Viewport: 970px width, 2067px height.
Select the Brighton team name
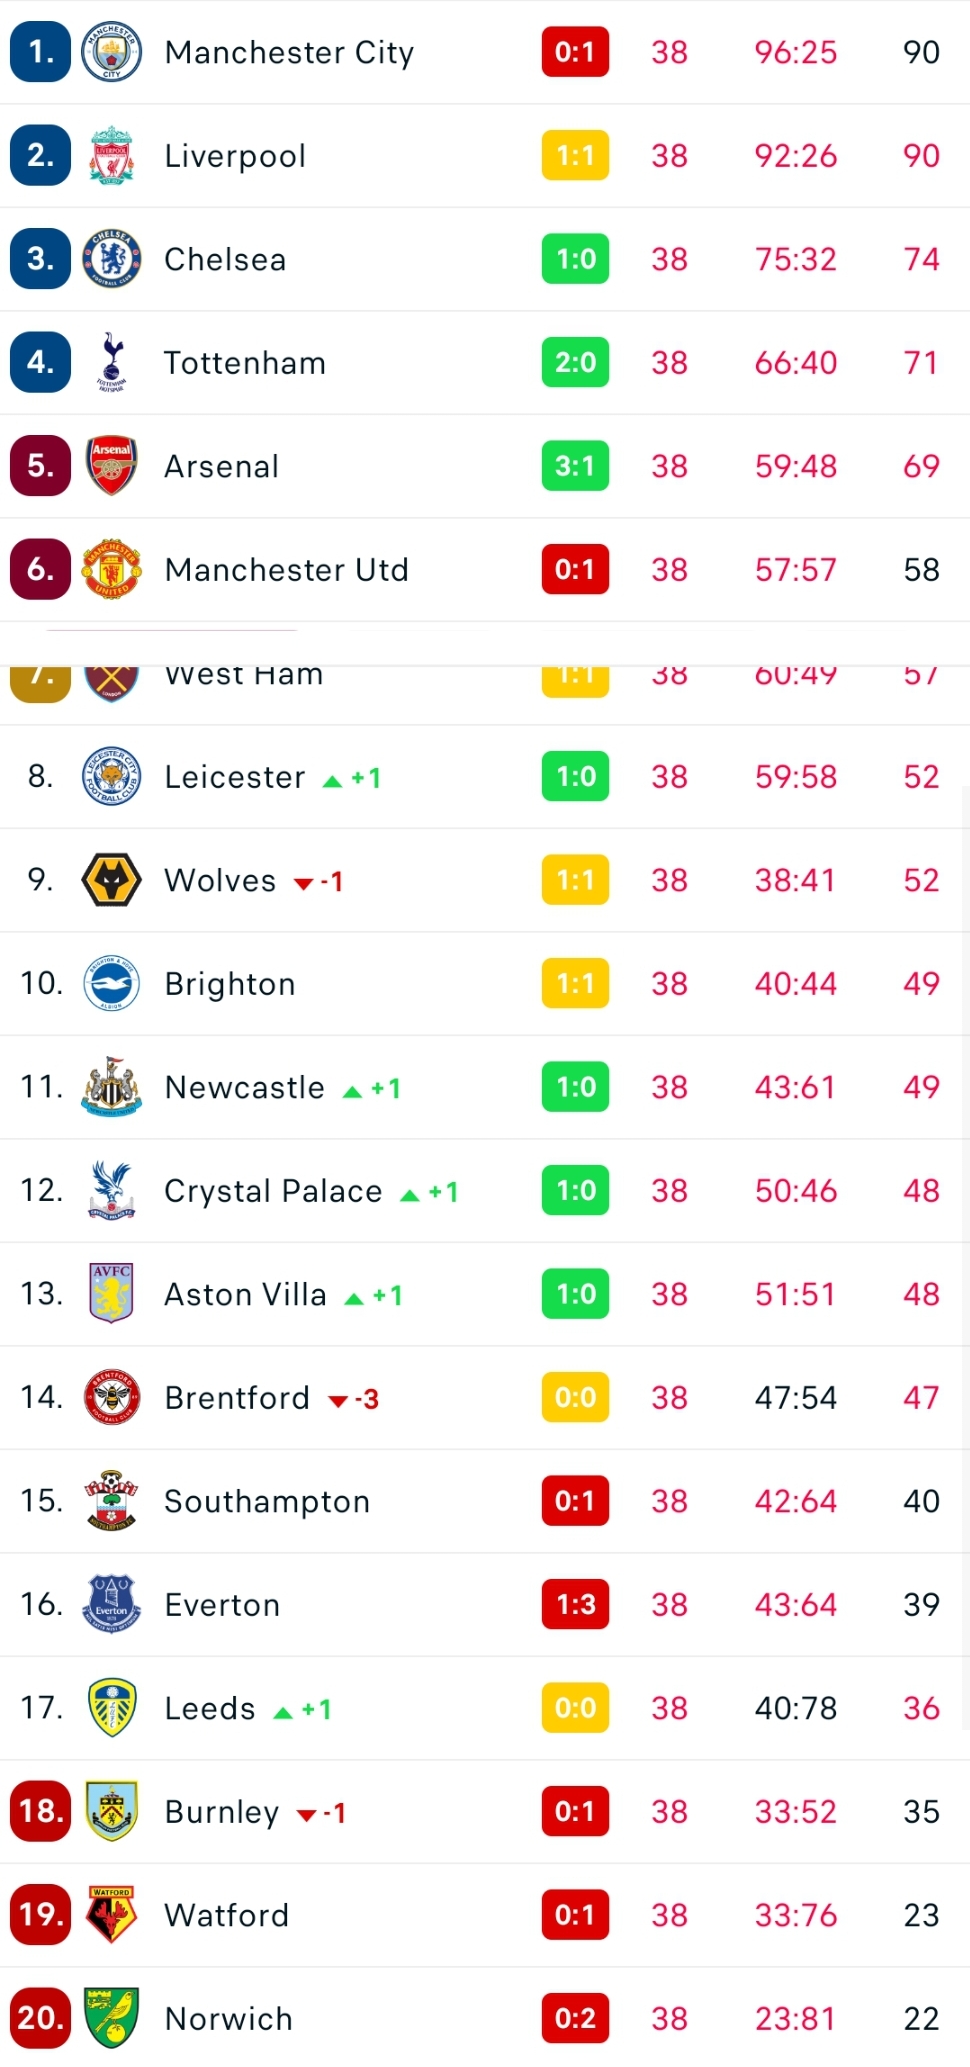point(230,984)
